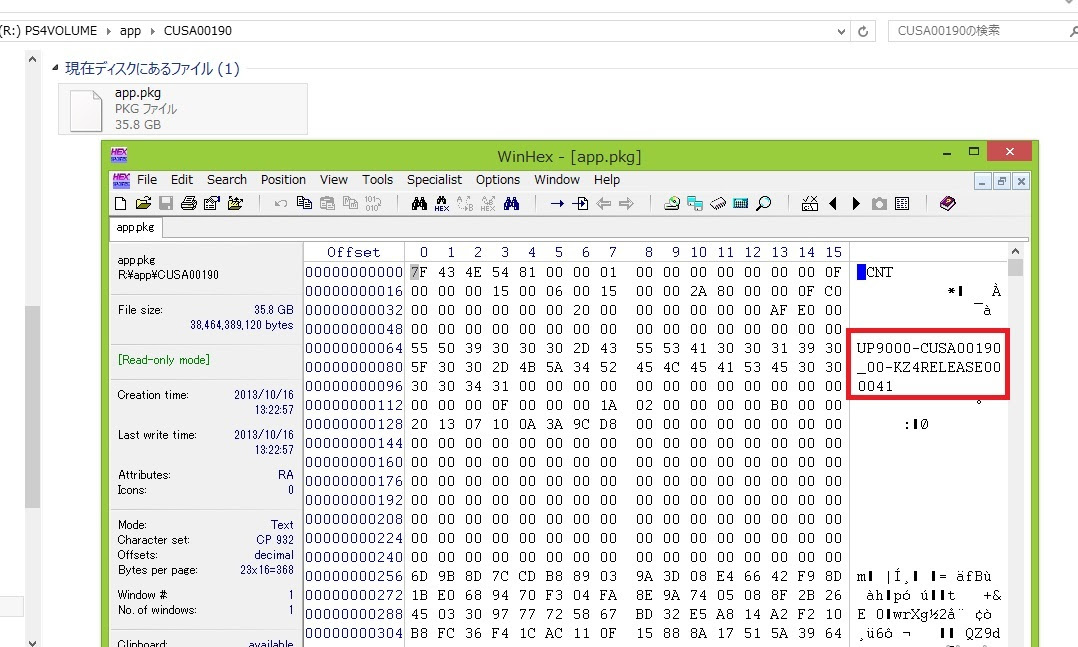
Task: Open the Options menu
Action: (498, 179)
